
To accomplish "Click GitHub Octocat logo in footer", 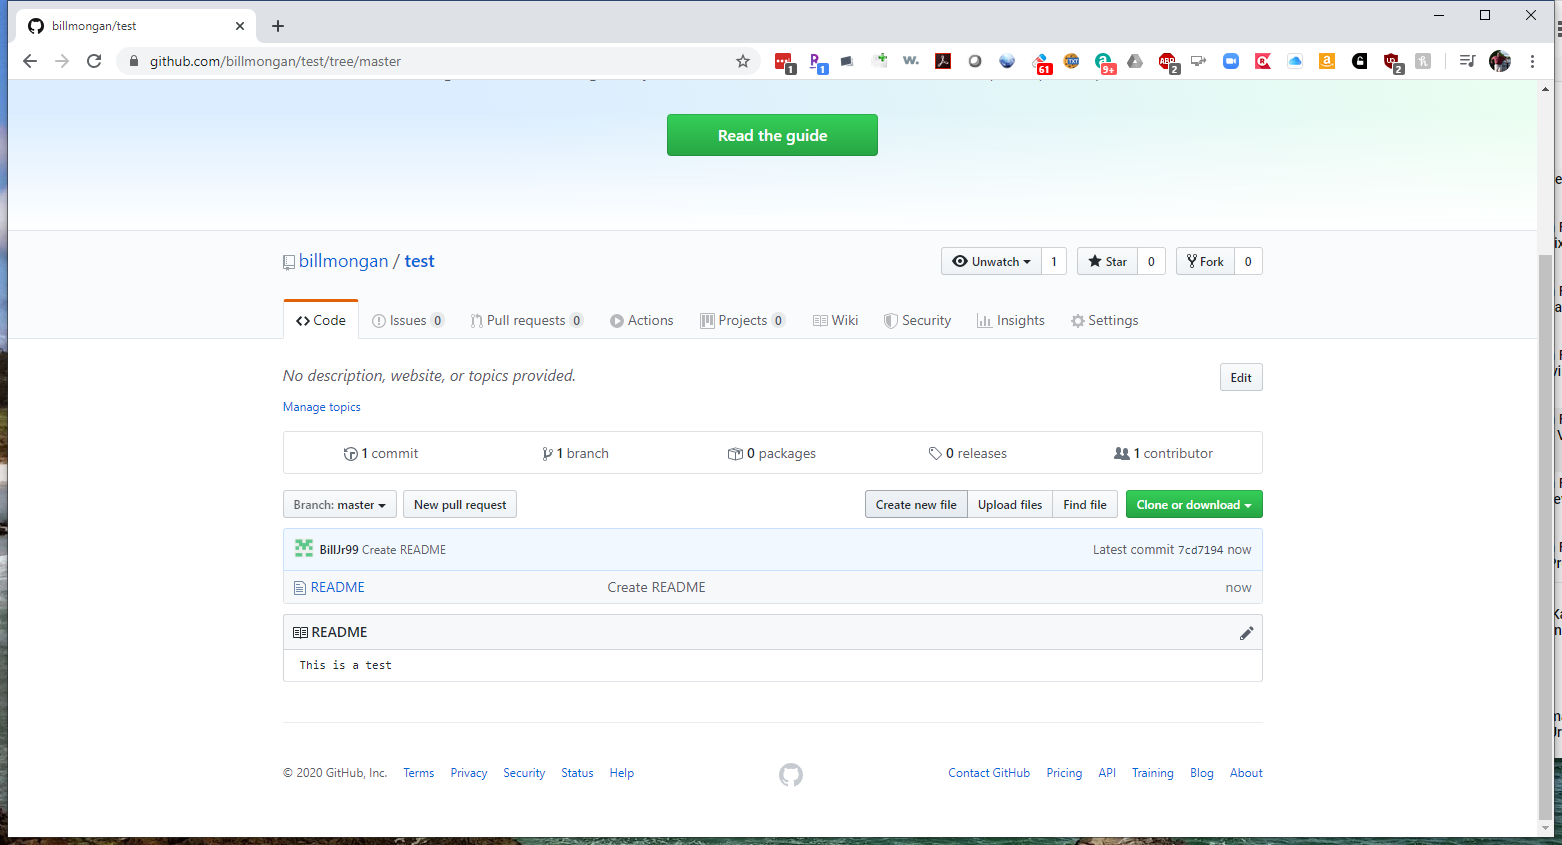I will (791, 775).
